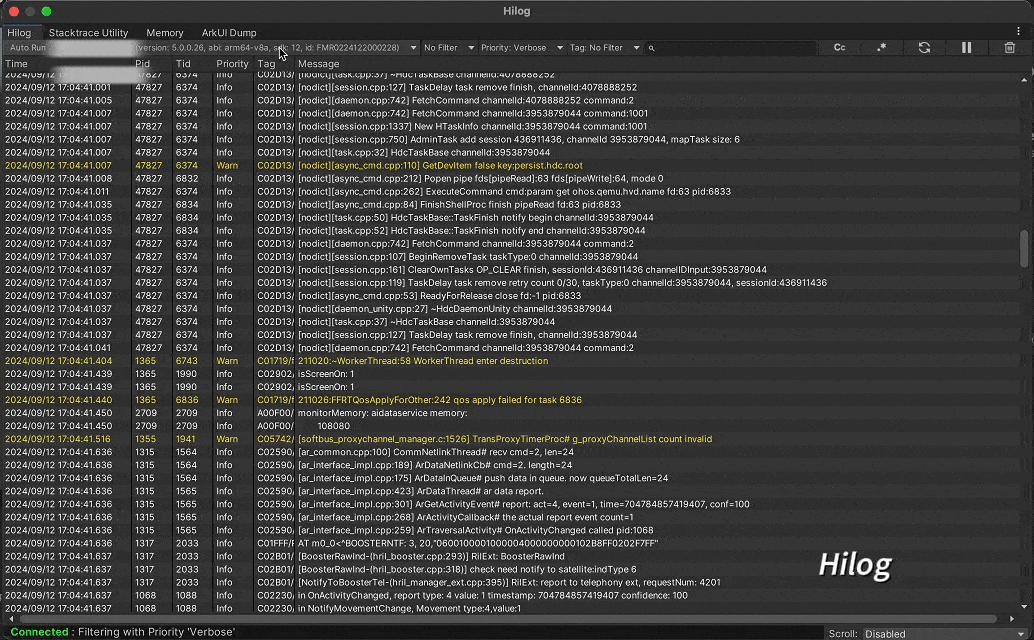Clear all logs with the trash icon
This screenshot has height=640, width=1034.
(1009, 47)
